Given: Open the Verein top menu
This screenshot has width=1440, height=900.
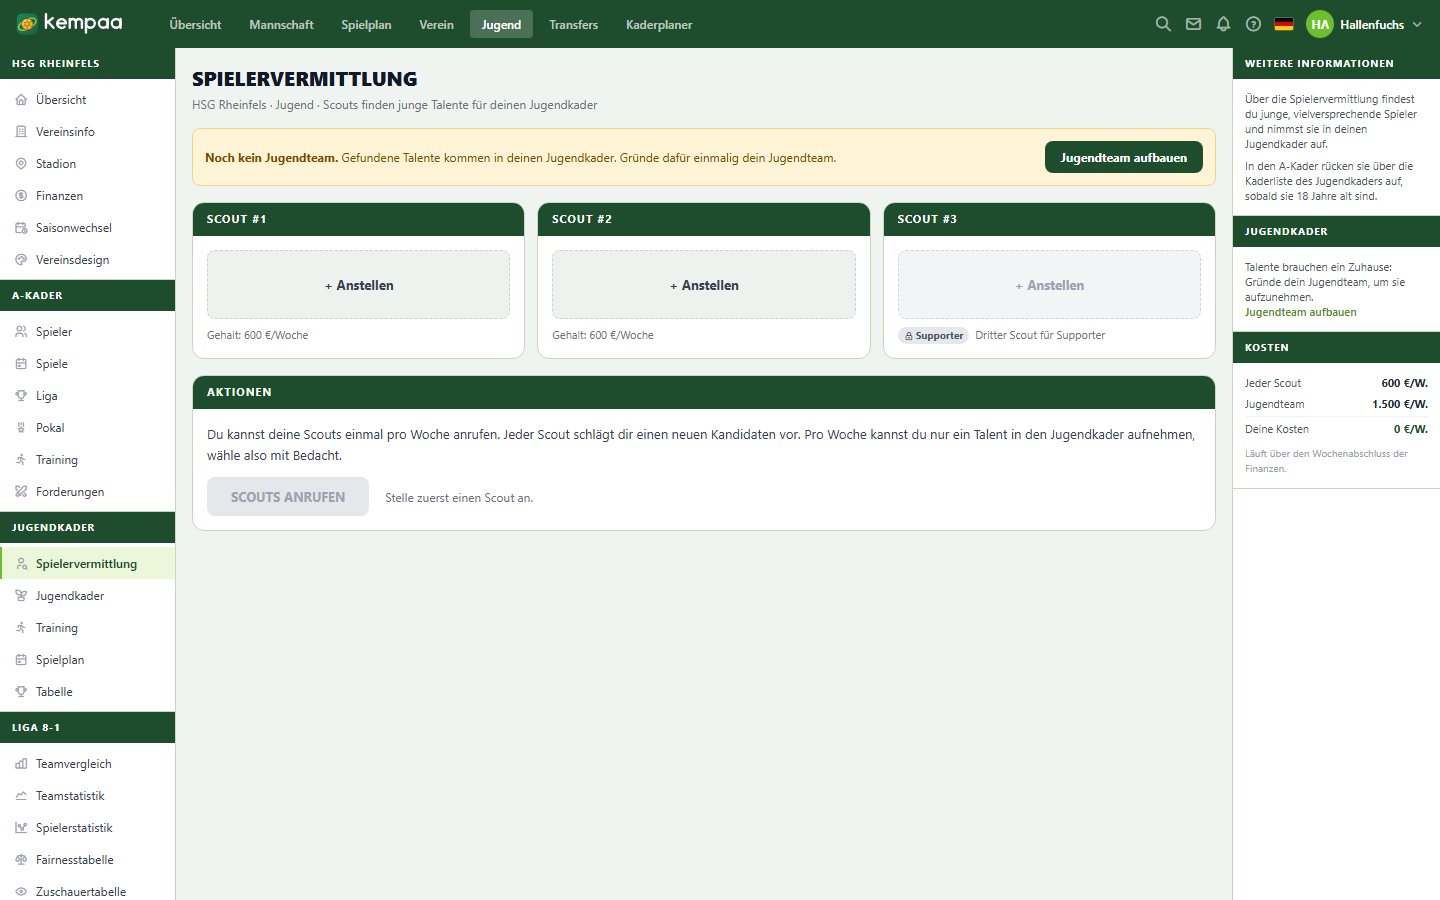Looking at the screenshot, I should (436, 24).
